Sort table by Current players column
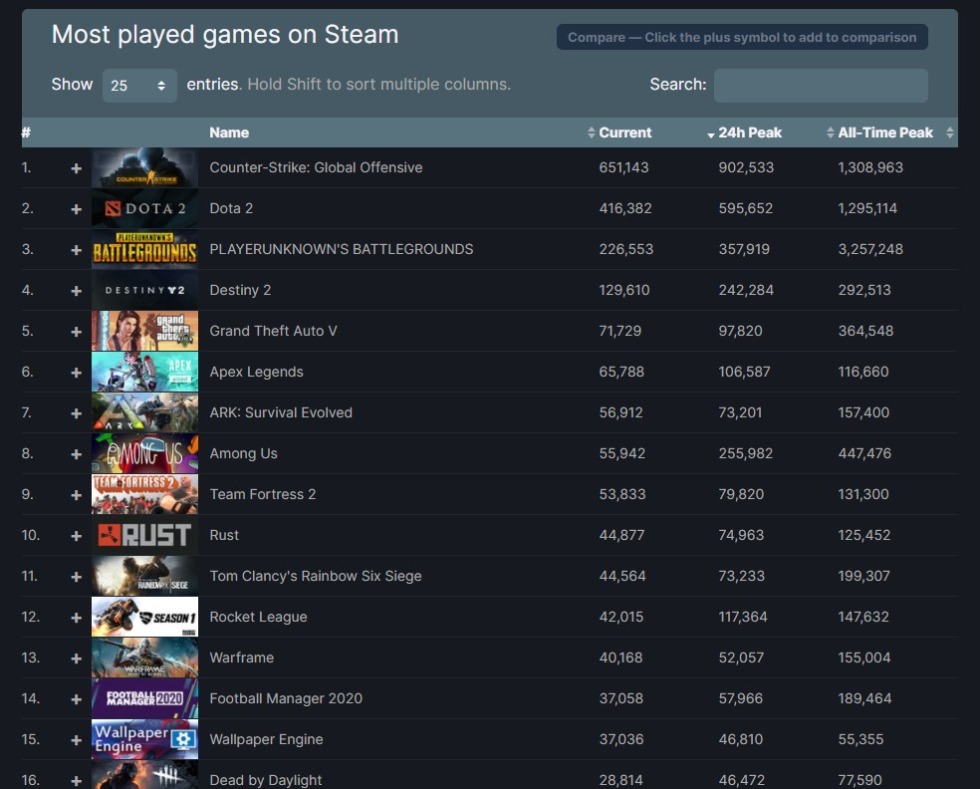Viewport: 980px width, 789px height. (624, 133)
